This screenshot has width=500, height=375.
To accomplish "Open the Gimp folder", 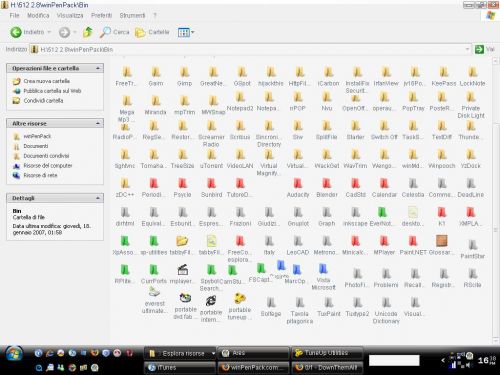I will pyautogui.click(x=184, y=77).
